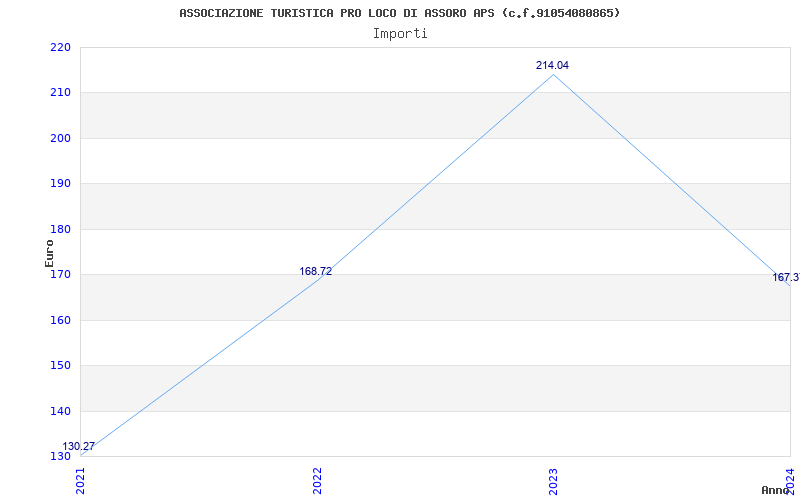Click the 130 y-axis tick label
The width and height of the screenshot is (800, 500).
coord(60,456)
